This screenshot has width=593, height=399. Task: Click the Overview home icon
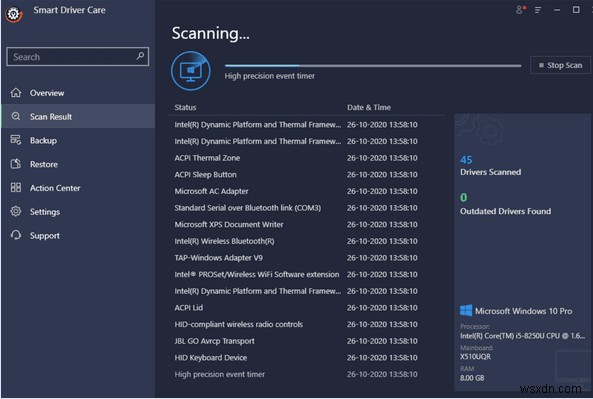pos(16,92)
